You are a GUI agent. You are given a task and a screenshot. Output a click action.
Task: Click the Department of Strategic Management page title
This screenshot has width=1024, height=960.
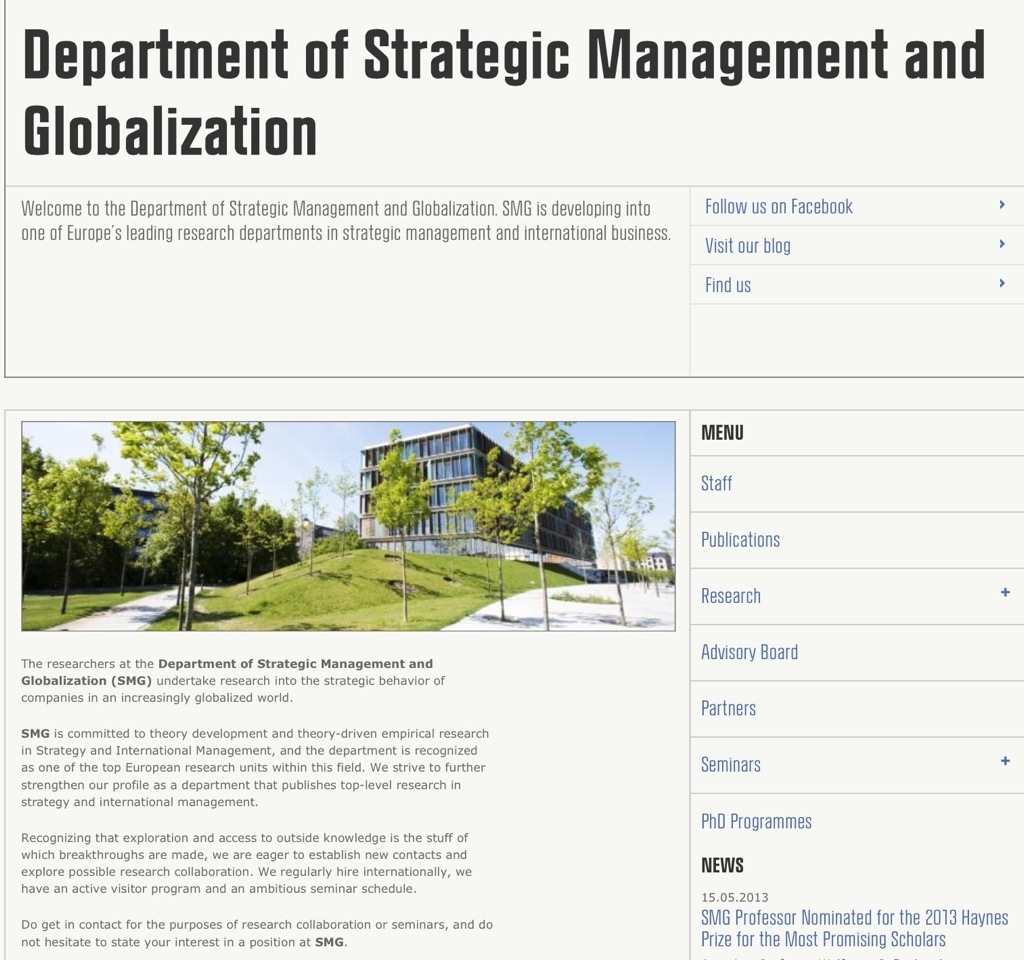coord(503,92)
